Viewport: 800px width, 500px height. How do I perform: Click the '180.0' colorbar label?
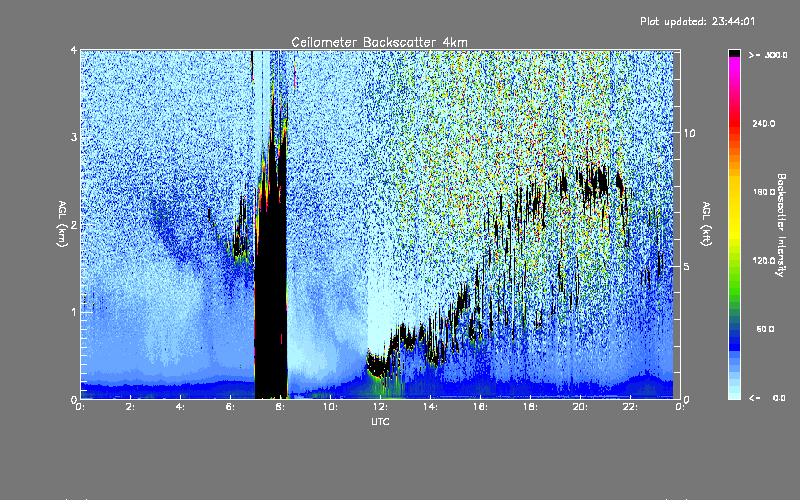(764, 192)
